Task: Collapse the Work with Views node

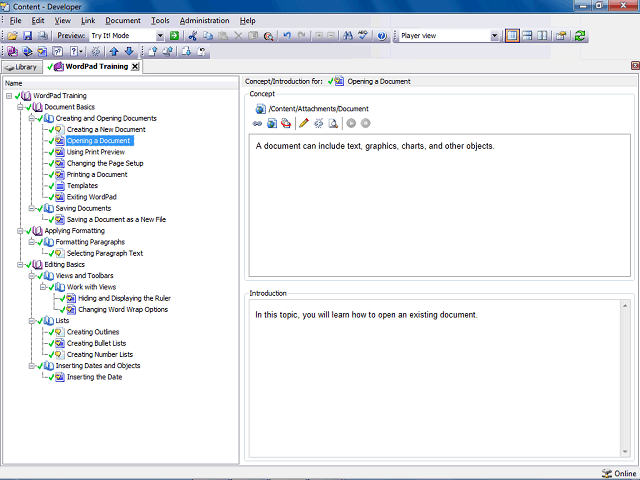Action: pyautogui.click(x=43, y=287)
